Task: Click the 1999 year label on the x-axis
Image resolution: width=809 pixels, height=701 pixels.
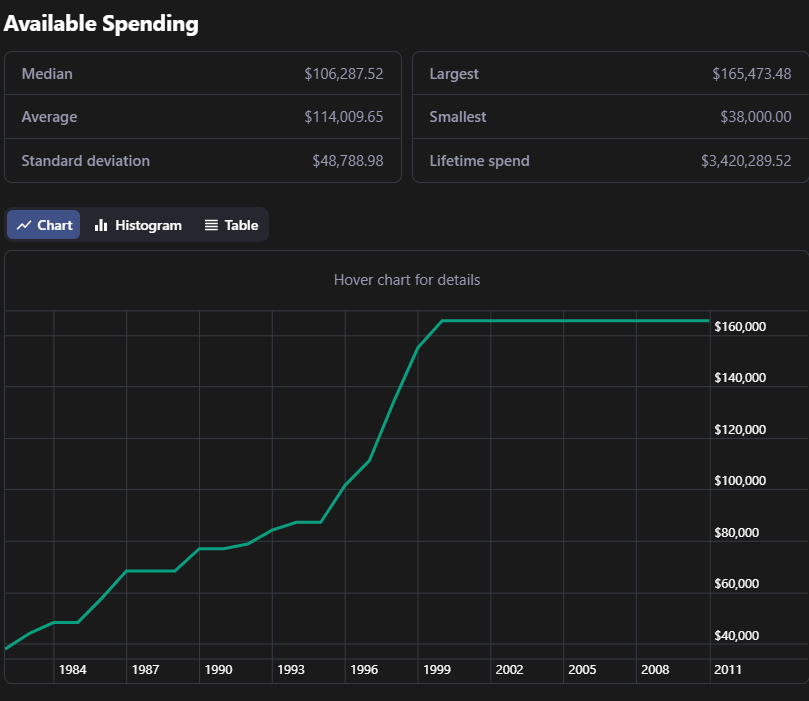Action: pyautogui.click(x=437, y=669)
